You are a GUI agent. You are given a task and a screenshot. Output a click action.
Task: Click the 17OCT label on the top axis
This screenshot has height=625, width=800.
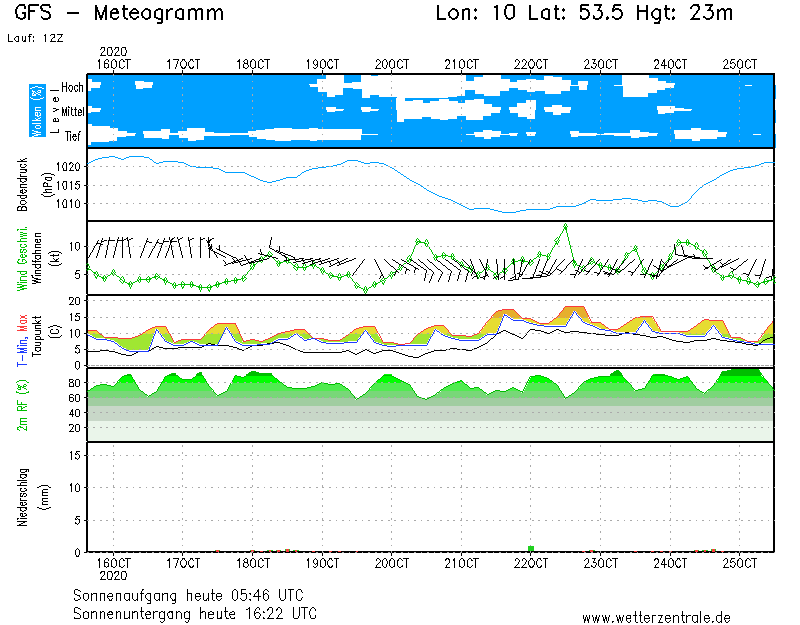click(183, 64)
